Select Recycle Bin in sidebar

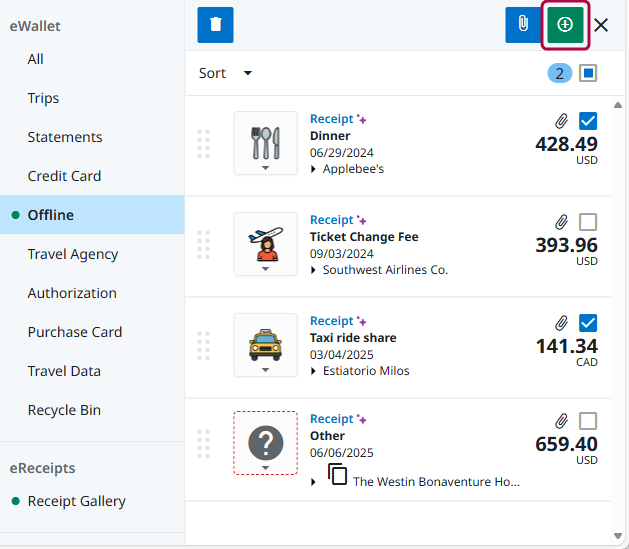(64, 410)
